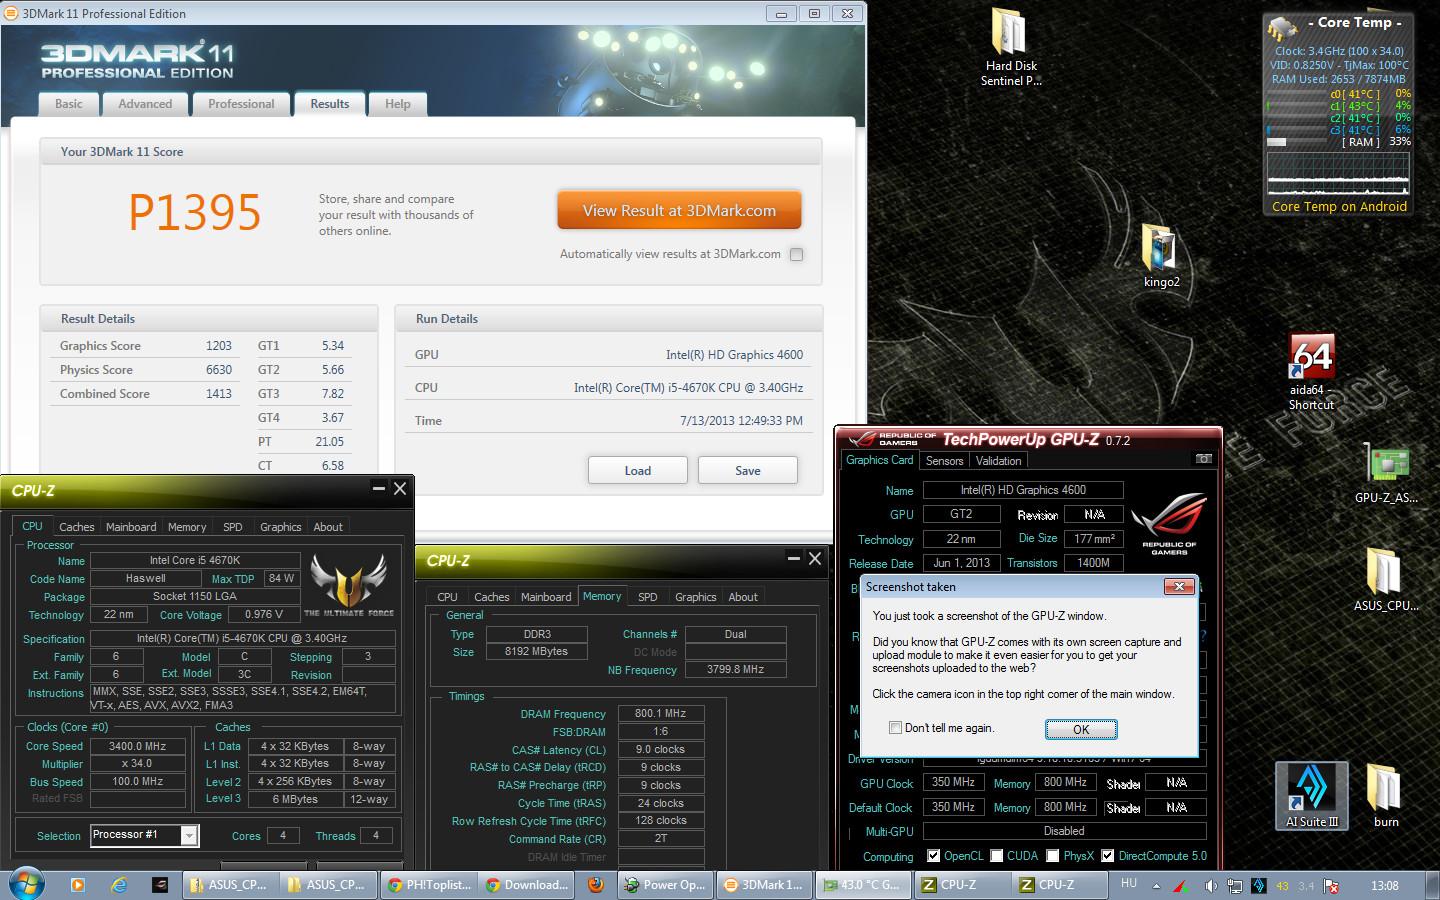This screenshot has width=1440, height=900.
Task: Open the Basic tab in 3DMark 11
Action: (69, 104)
